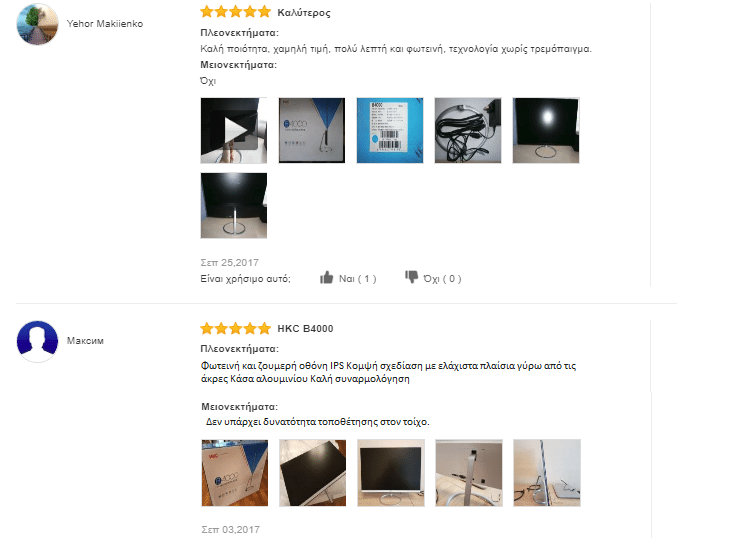This screenshot has width=749, height=540.
Task: Open B4000 box photo in first review
Action: coord(312,130)
